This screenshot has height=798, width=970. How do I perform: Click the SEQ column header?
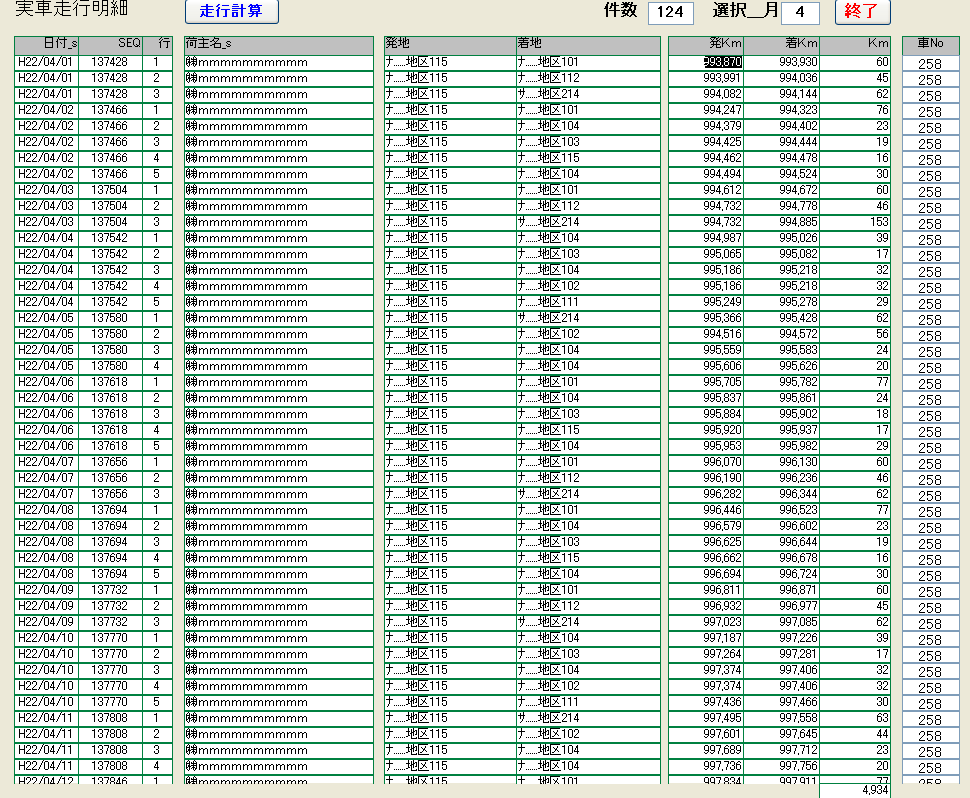coord(111,45)
